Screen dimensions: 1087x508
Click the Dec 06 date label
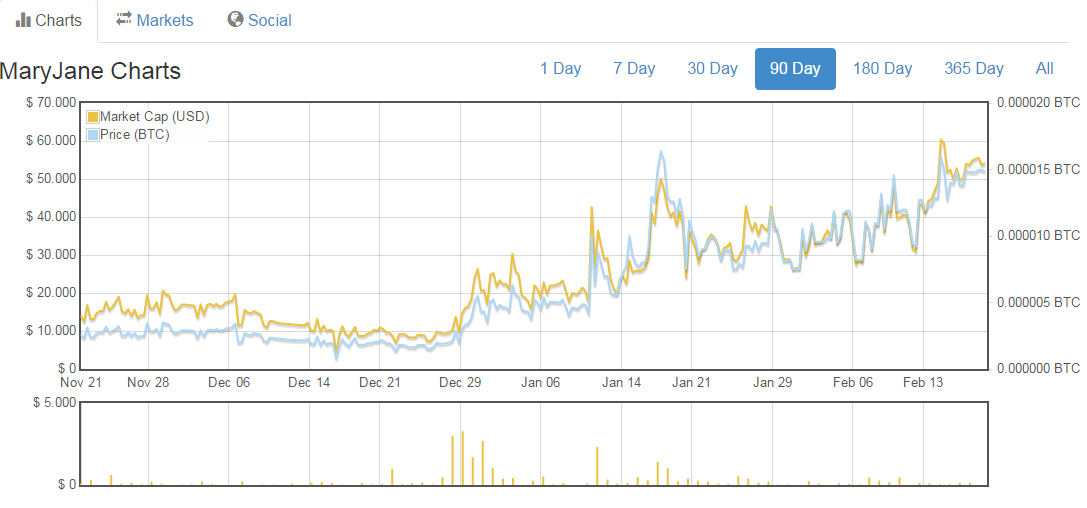coord(229,383)
